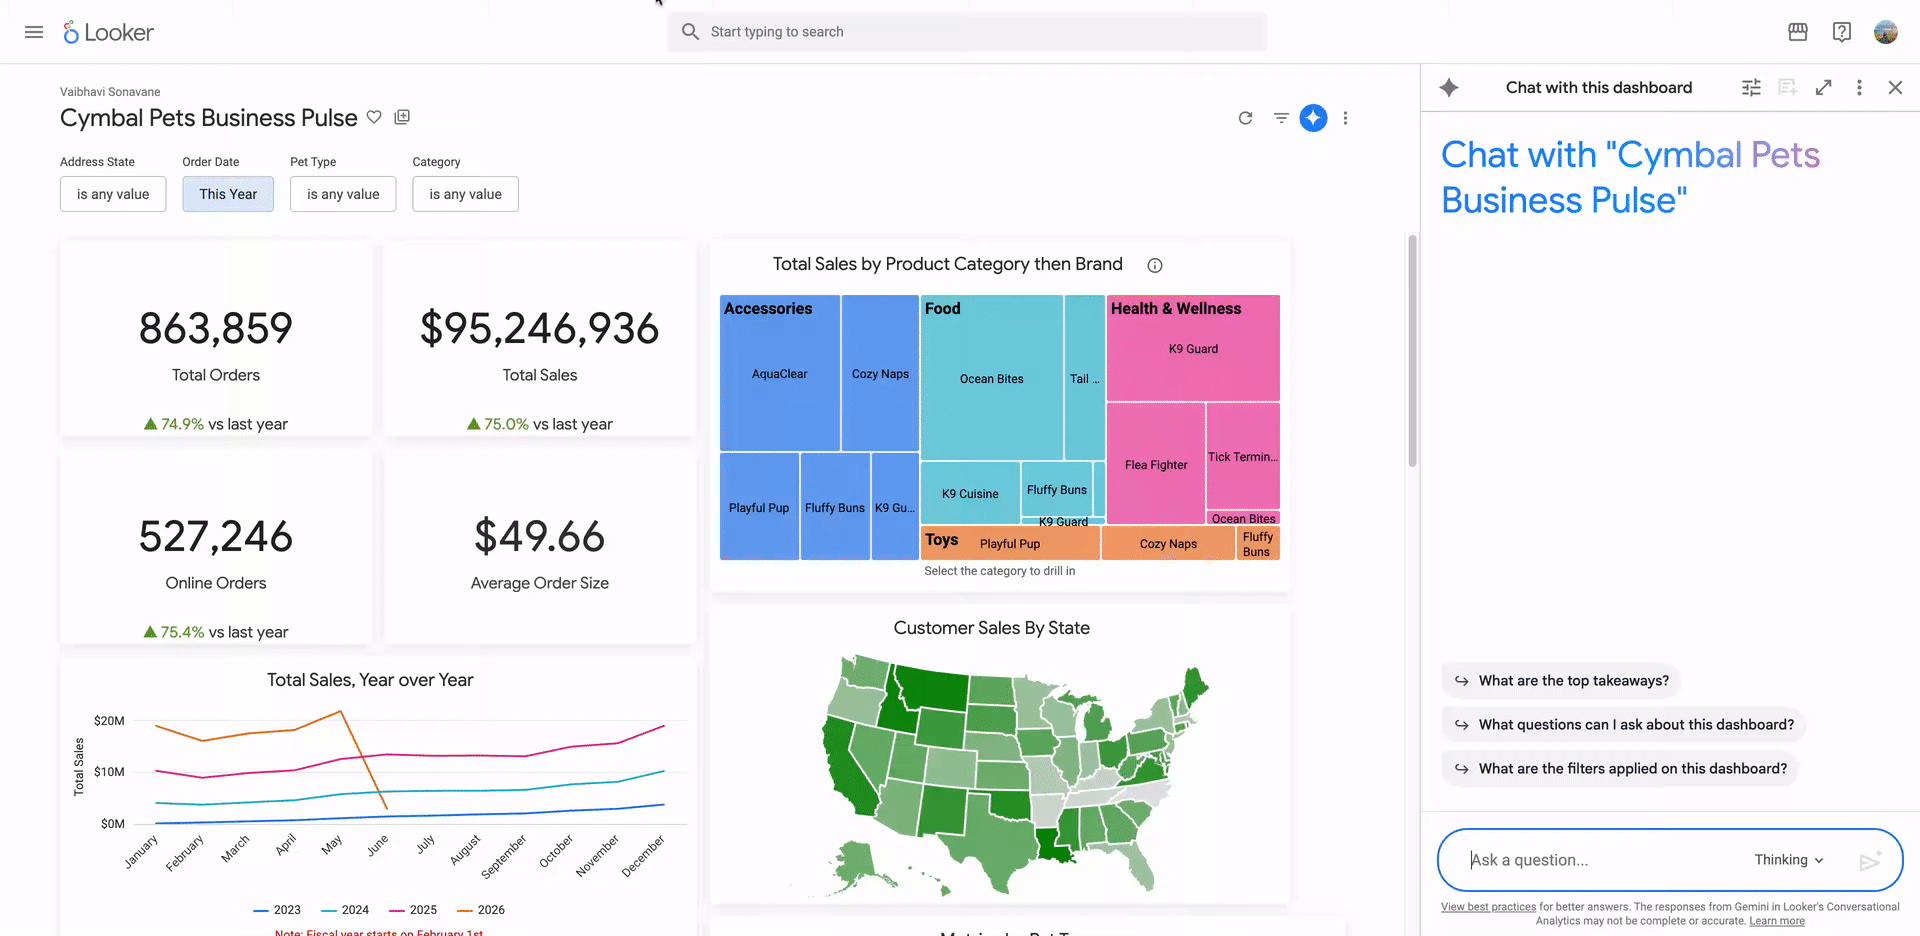The height and width of the screenshot is (936, 1920).
Task: Select the AquaClear treemap tile
Action: (780, 374)
